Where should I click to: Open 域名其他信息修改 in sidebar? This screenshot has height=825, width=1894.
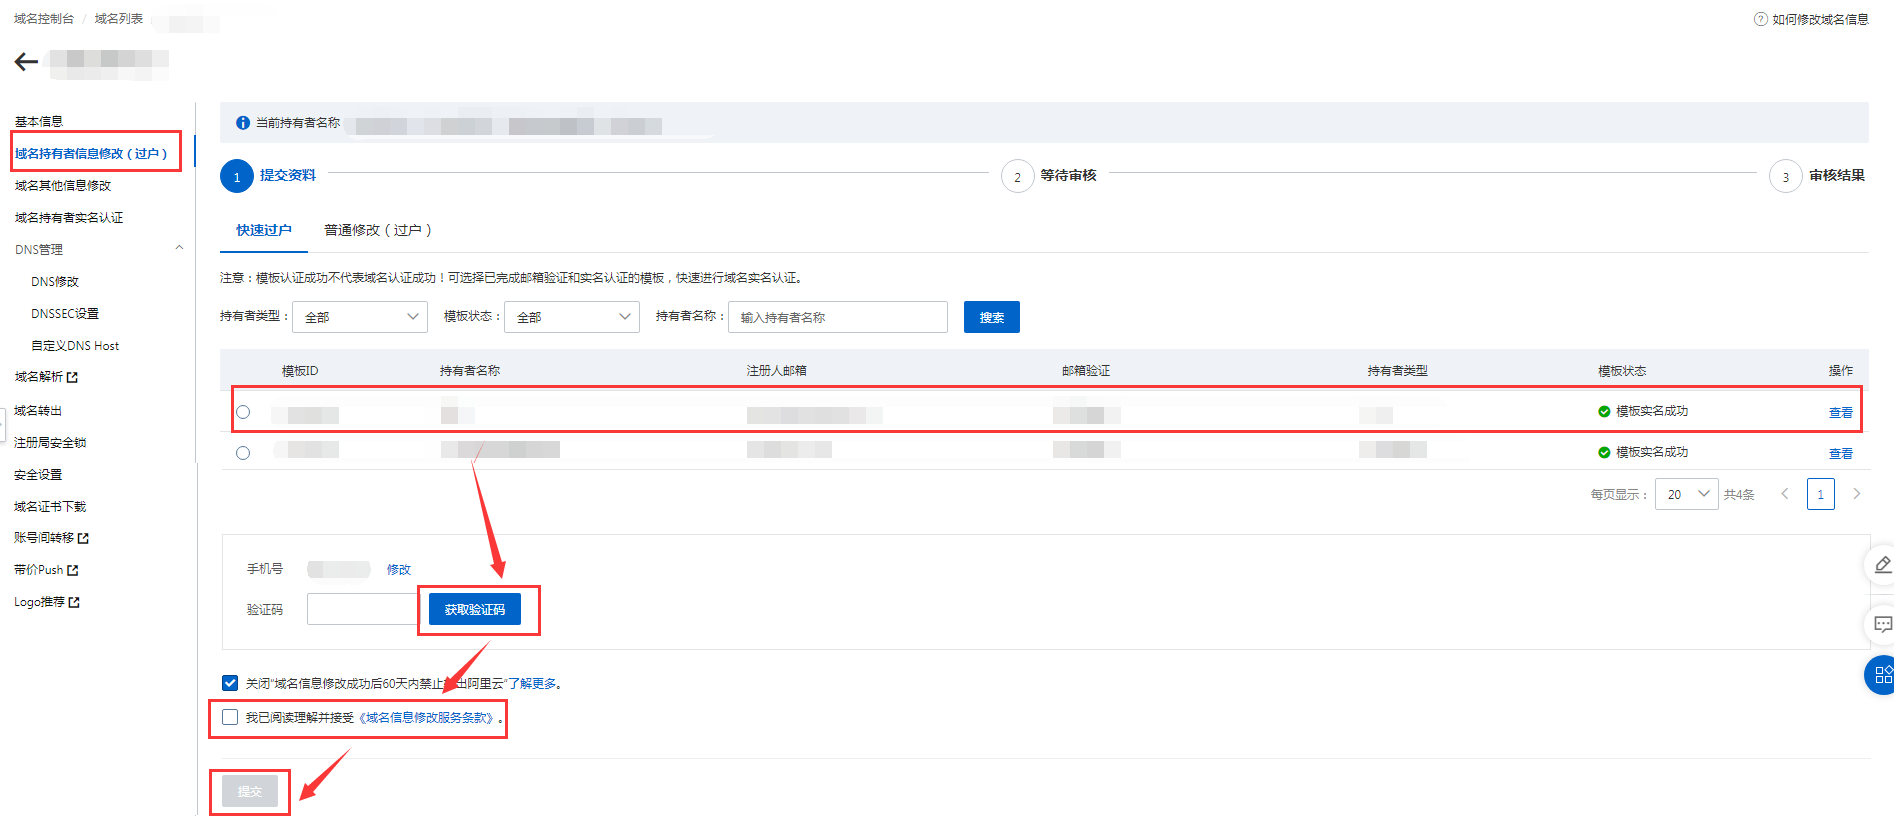[63, 185]
